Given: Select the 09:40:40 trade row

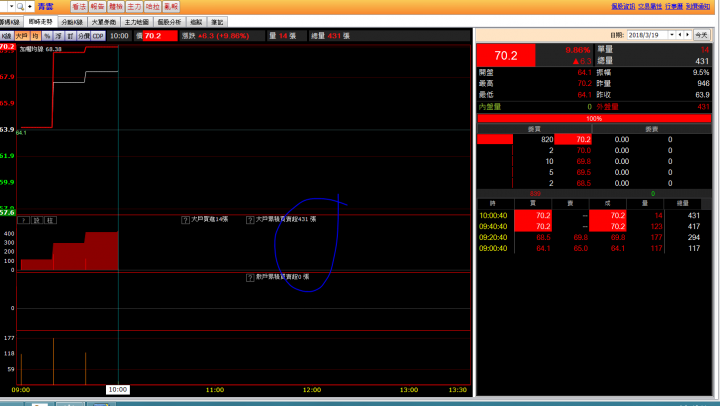Looking at the screenshot, I should click(594, 226).
